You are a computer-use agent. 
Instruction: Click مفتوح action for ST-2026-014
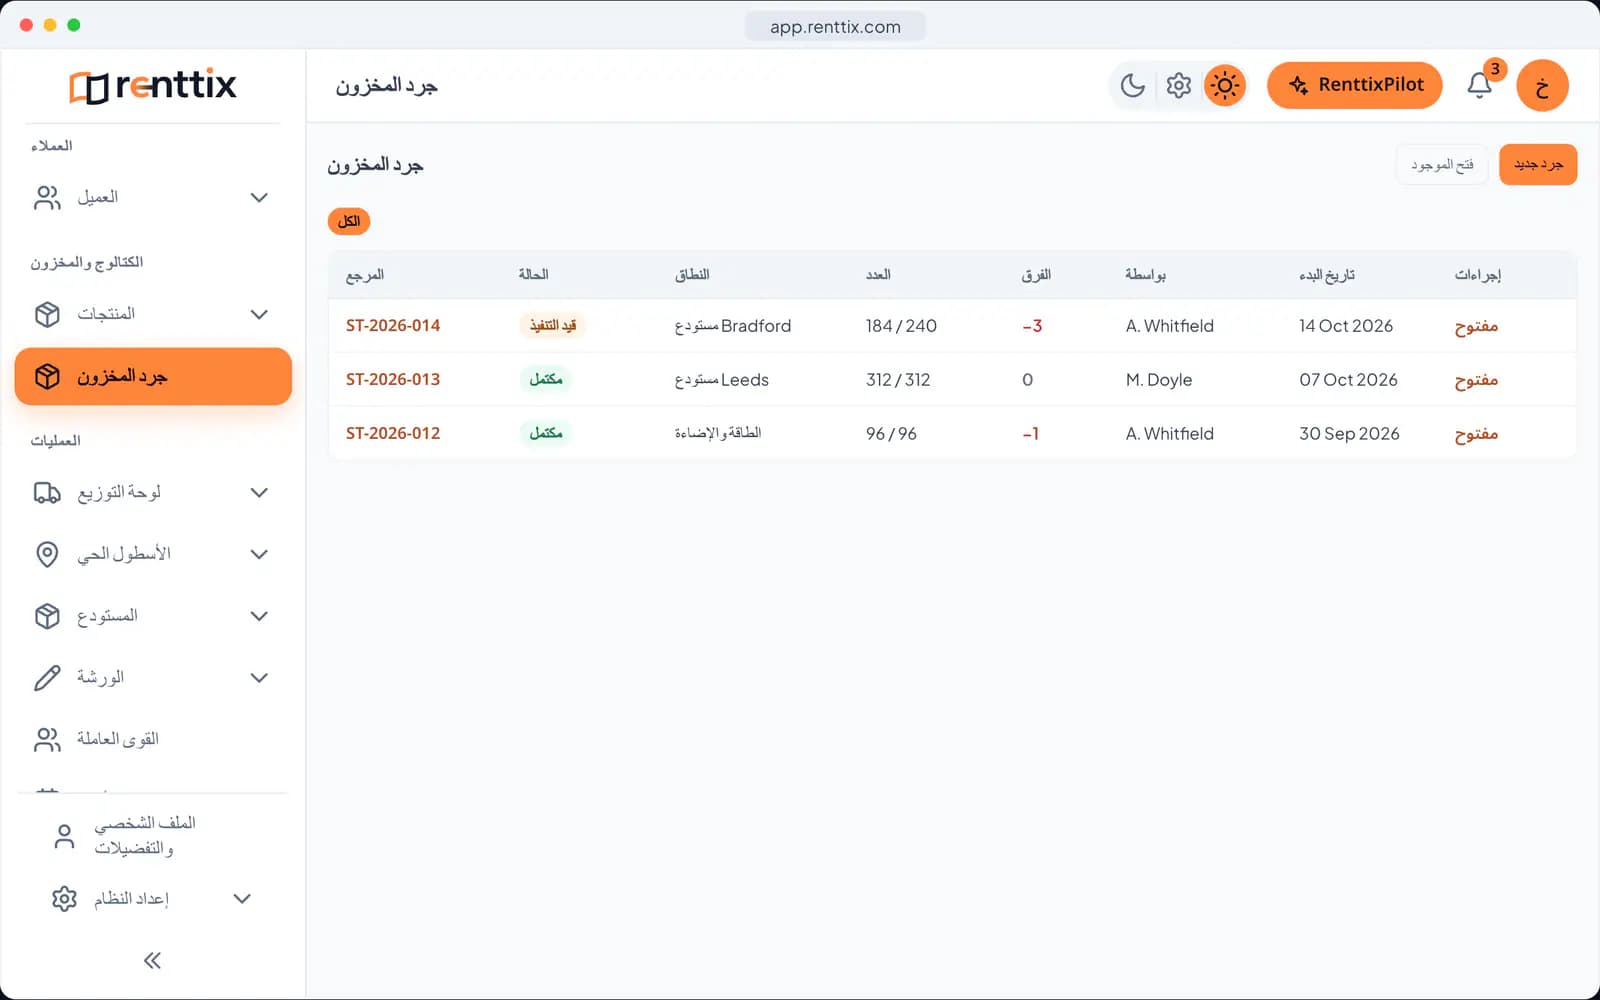[1476, 326]
